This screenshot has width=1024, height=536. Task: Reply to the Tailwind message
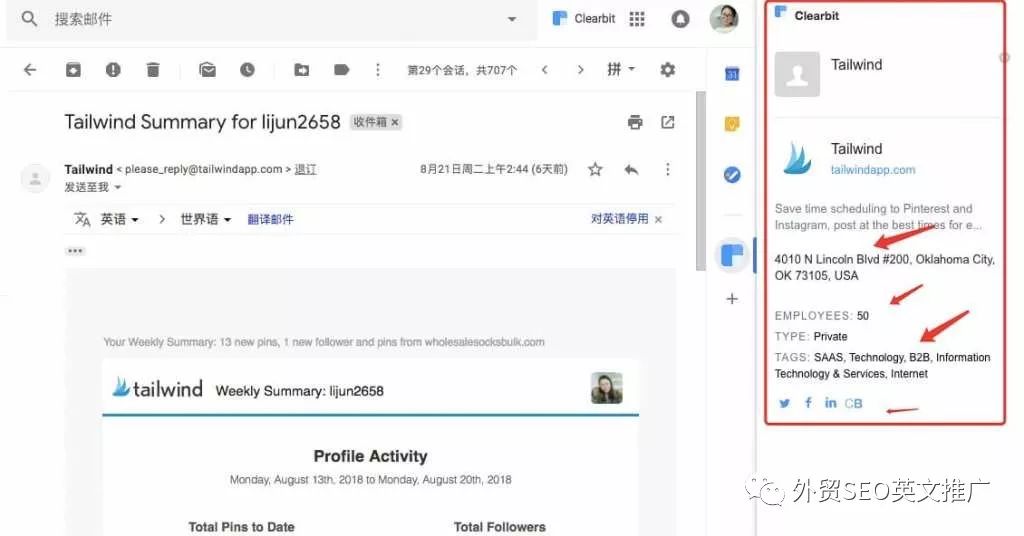[x=631, y=170]
